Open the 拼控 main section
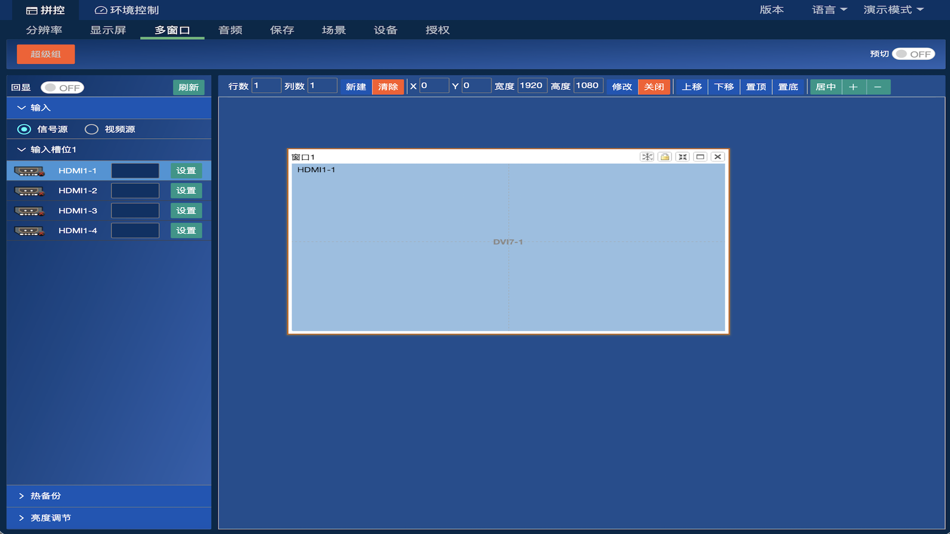The width and height of the screenshot is (950, 534). [x=45, y=10]
